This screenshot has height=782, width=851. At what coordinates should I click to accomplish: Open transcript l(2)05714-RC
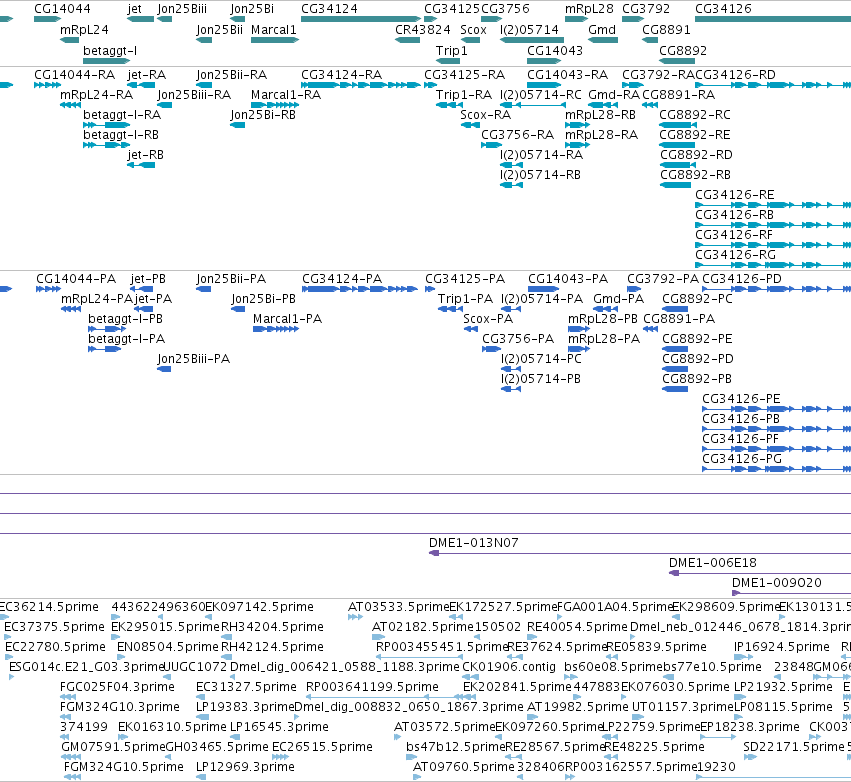coord(541,94)
